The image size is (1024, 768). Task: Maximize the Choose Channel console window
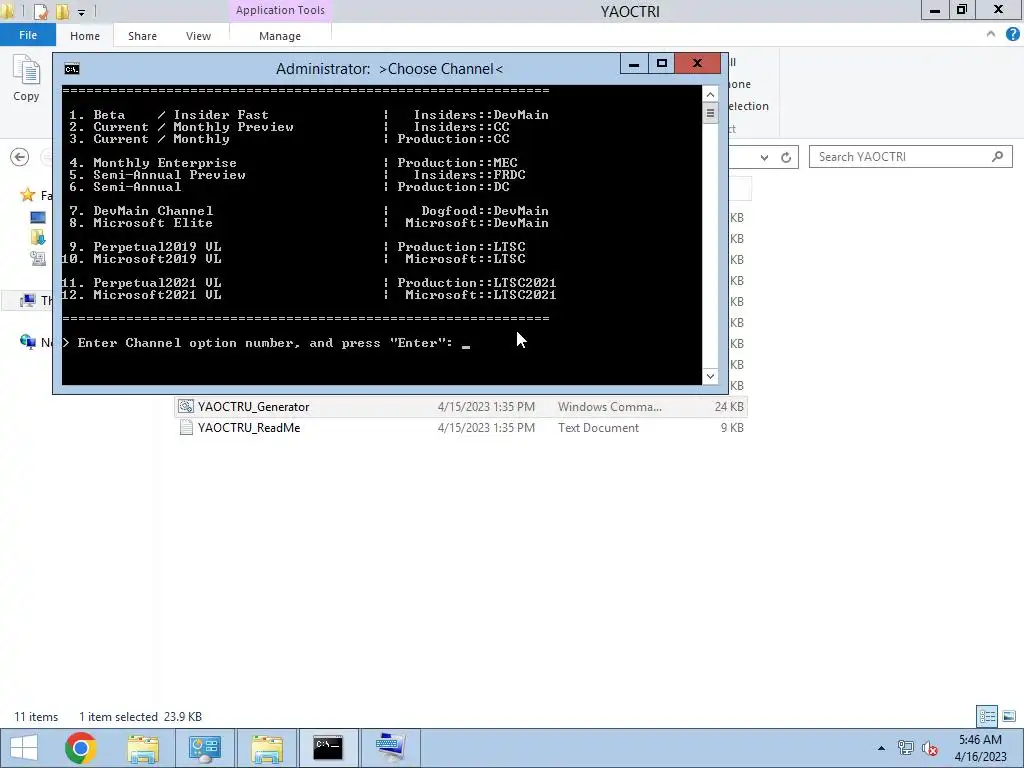click(662, 63)
